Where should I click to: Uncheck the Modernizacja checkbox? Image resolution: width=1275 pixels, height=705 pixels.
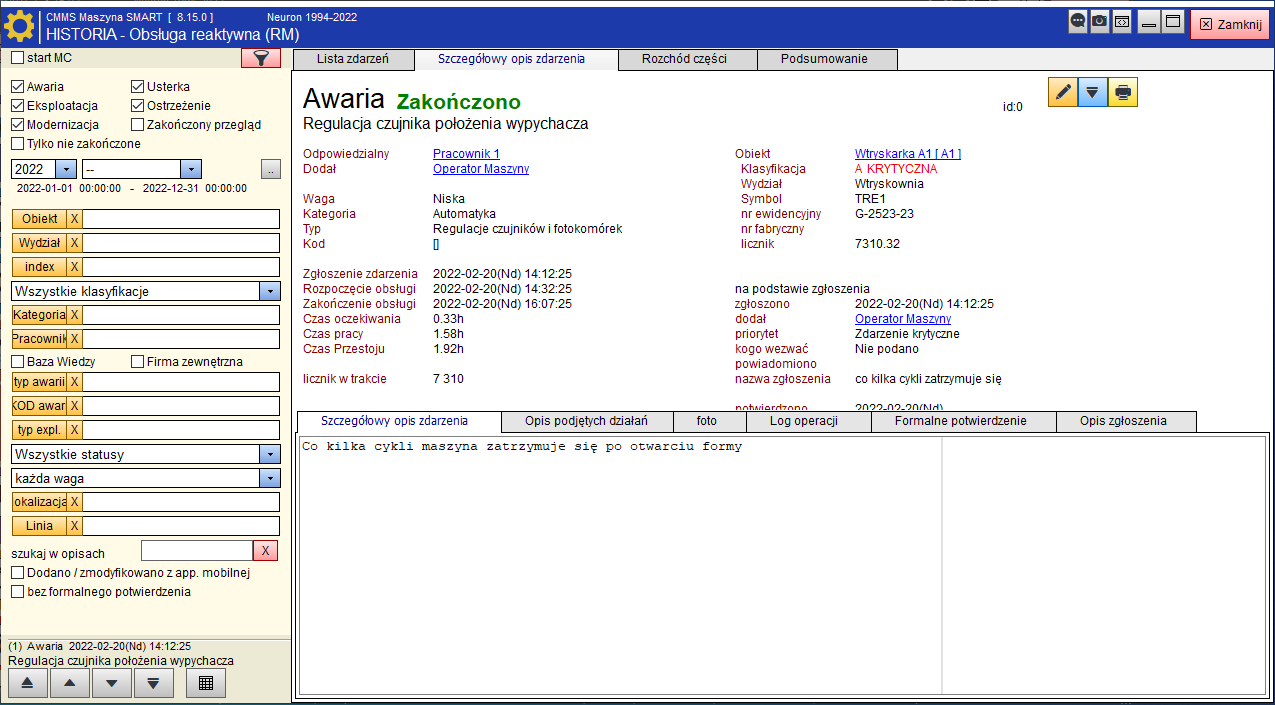click(18, 125)
